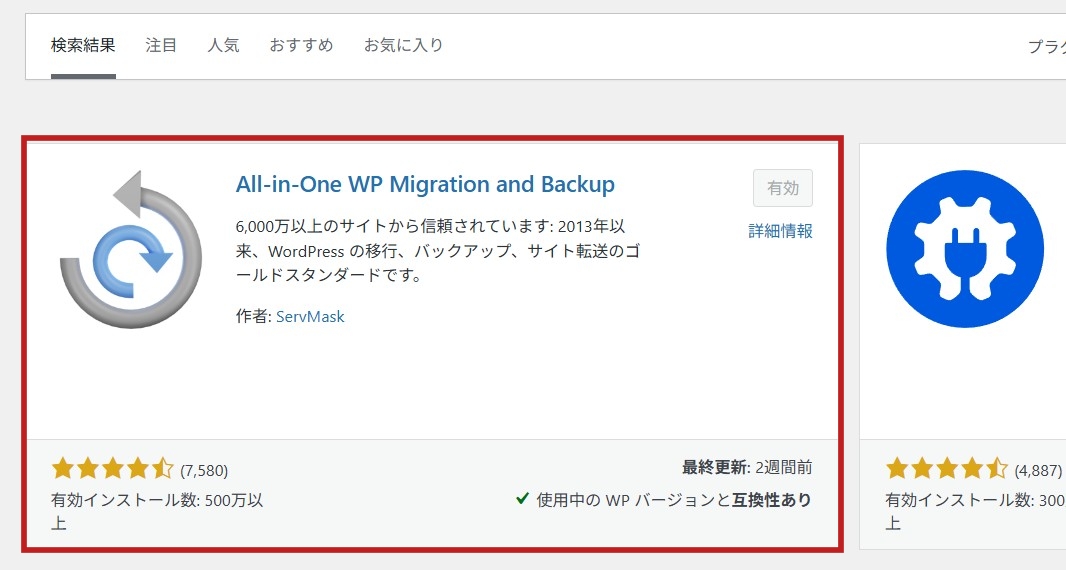
Task: Open the 注目 tab
Action: (161, 45)
